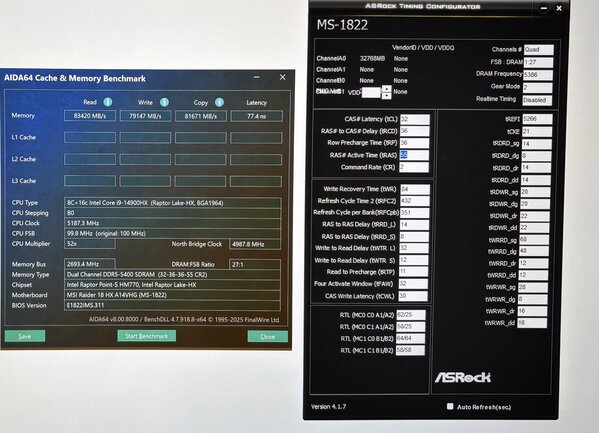The width and height of the screenshot is (599, 433).
Task: Select the CAS# Latency (tCL) field
Action: 414,119
